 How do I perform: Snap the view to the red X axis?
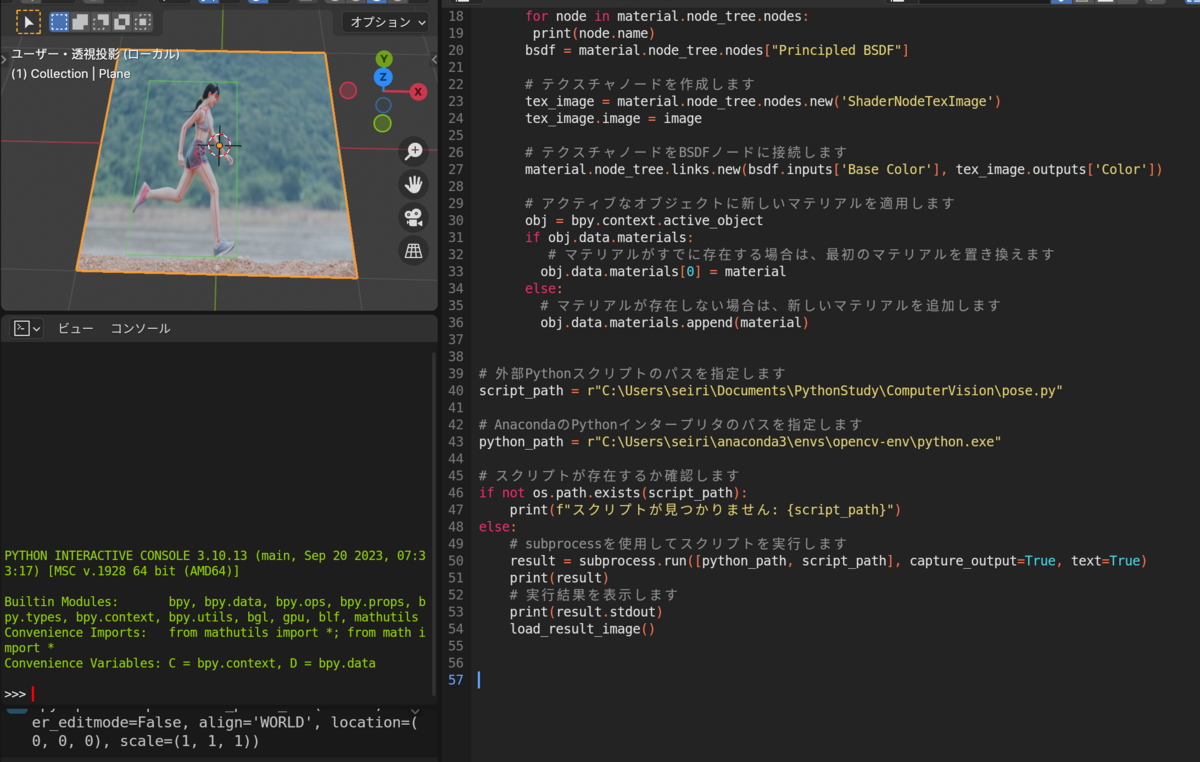pos(417,91)
